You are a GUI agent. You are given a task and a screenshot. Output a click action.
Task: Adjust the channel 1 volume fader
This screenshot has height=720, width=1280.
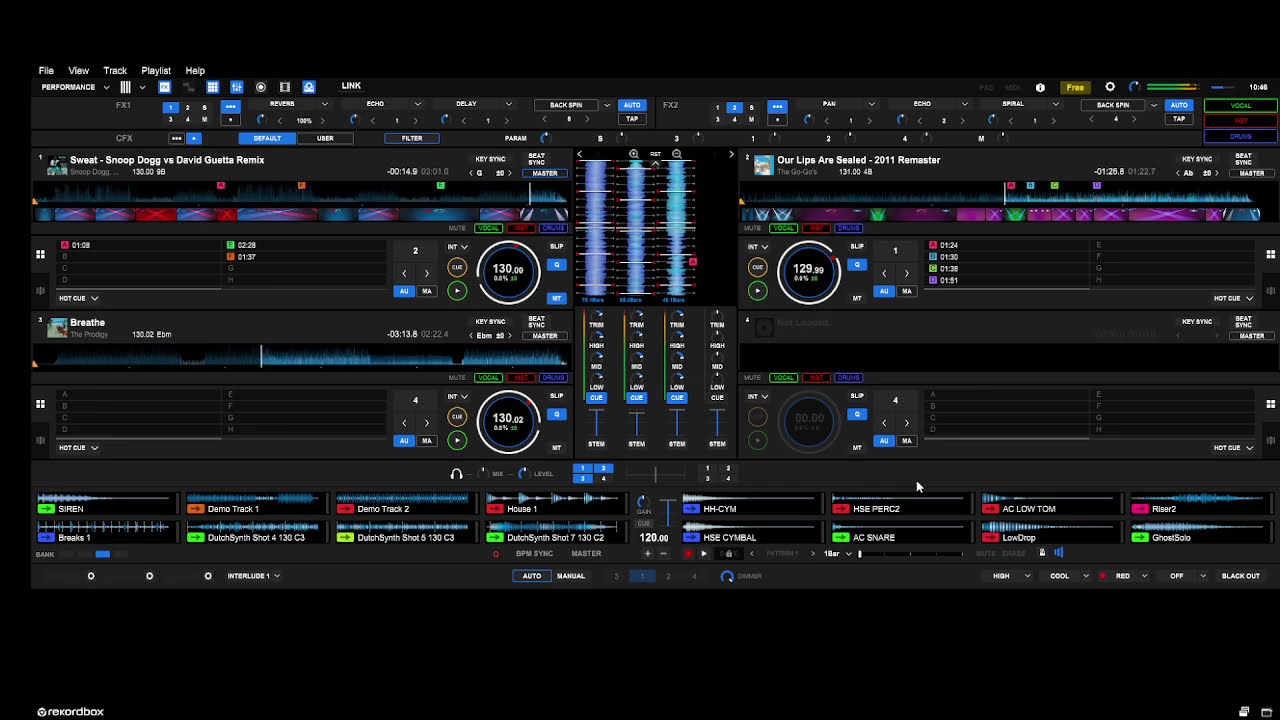[x=596, y=423]
